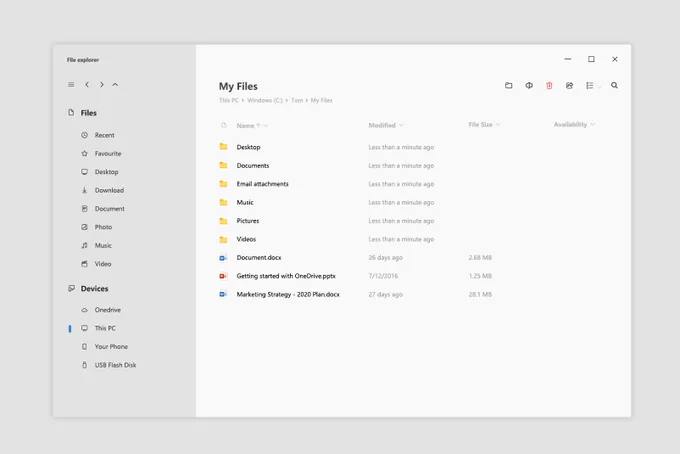
Task: Select This PC under Devices
Action: 98,328
